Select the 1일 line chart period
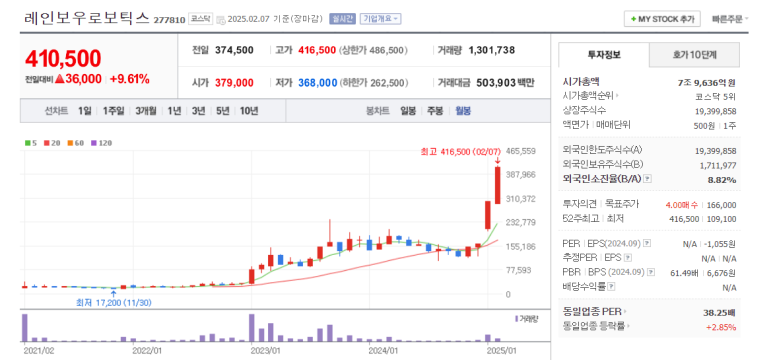 85,111
